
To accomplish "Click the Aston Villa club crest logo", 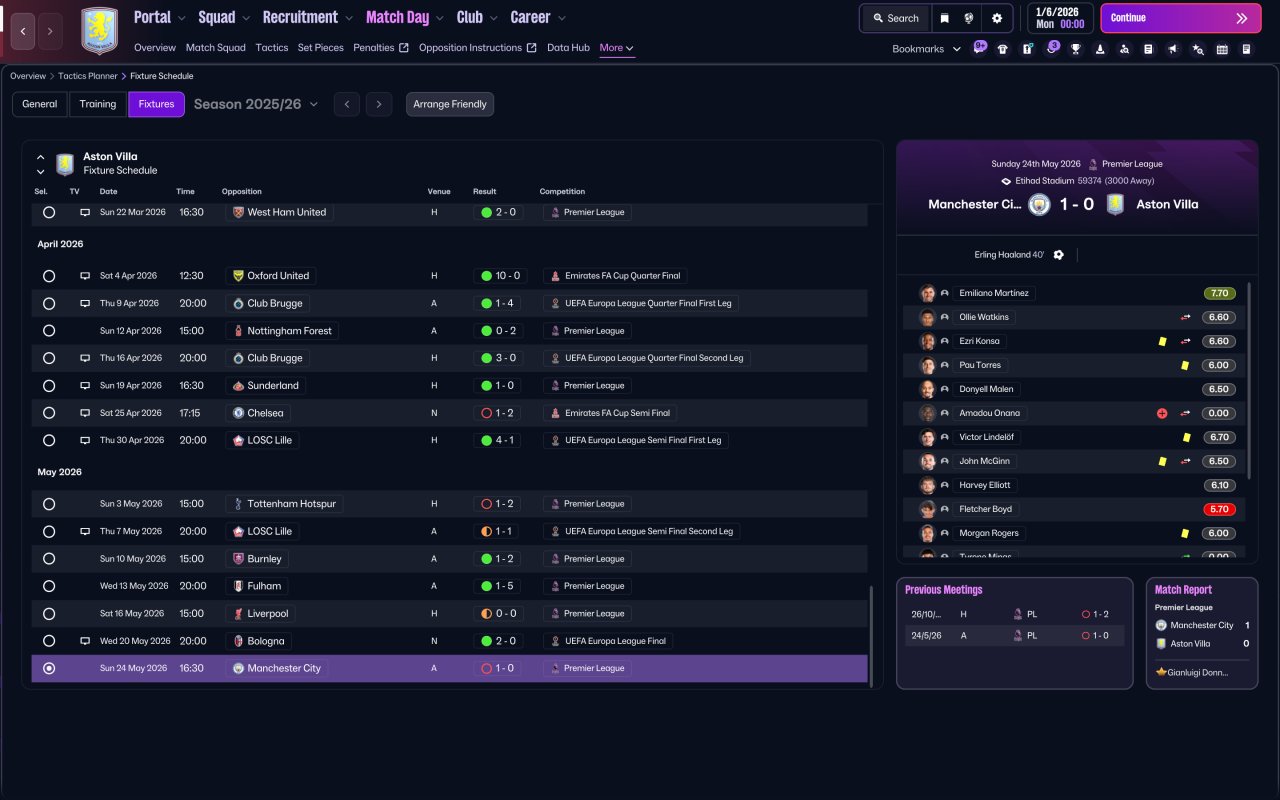I will [x=99, y=31].
